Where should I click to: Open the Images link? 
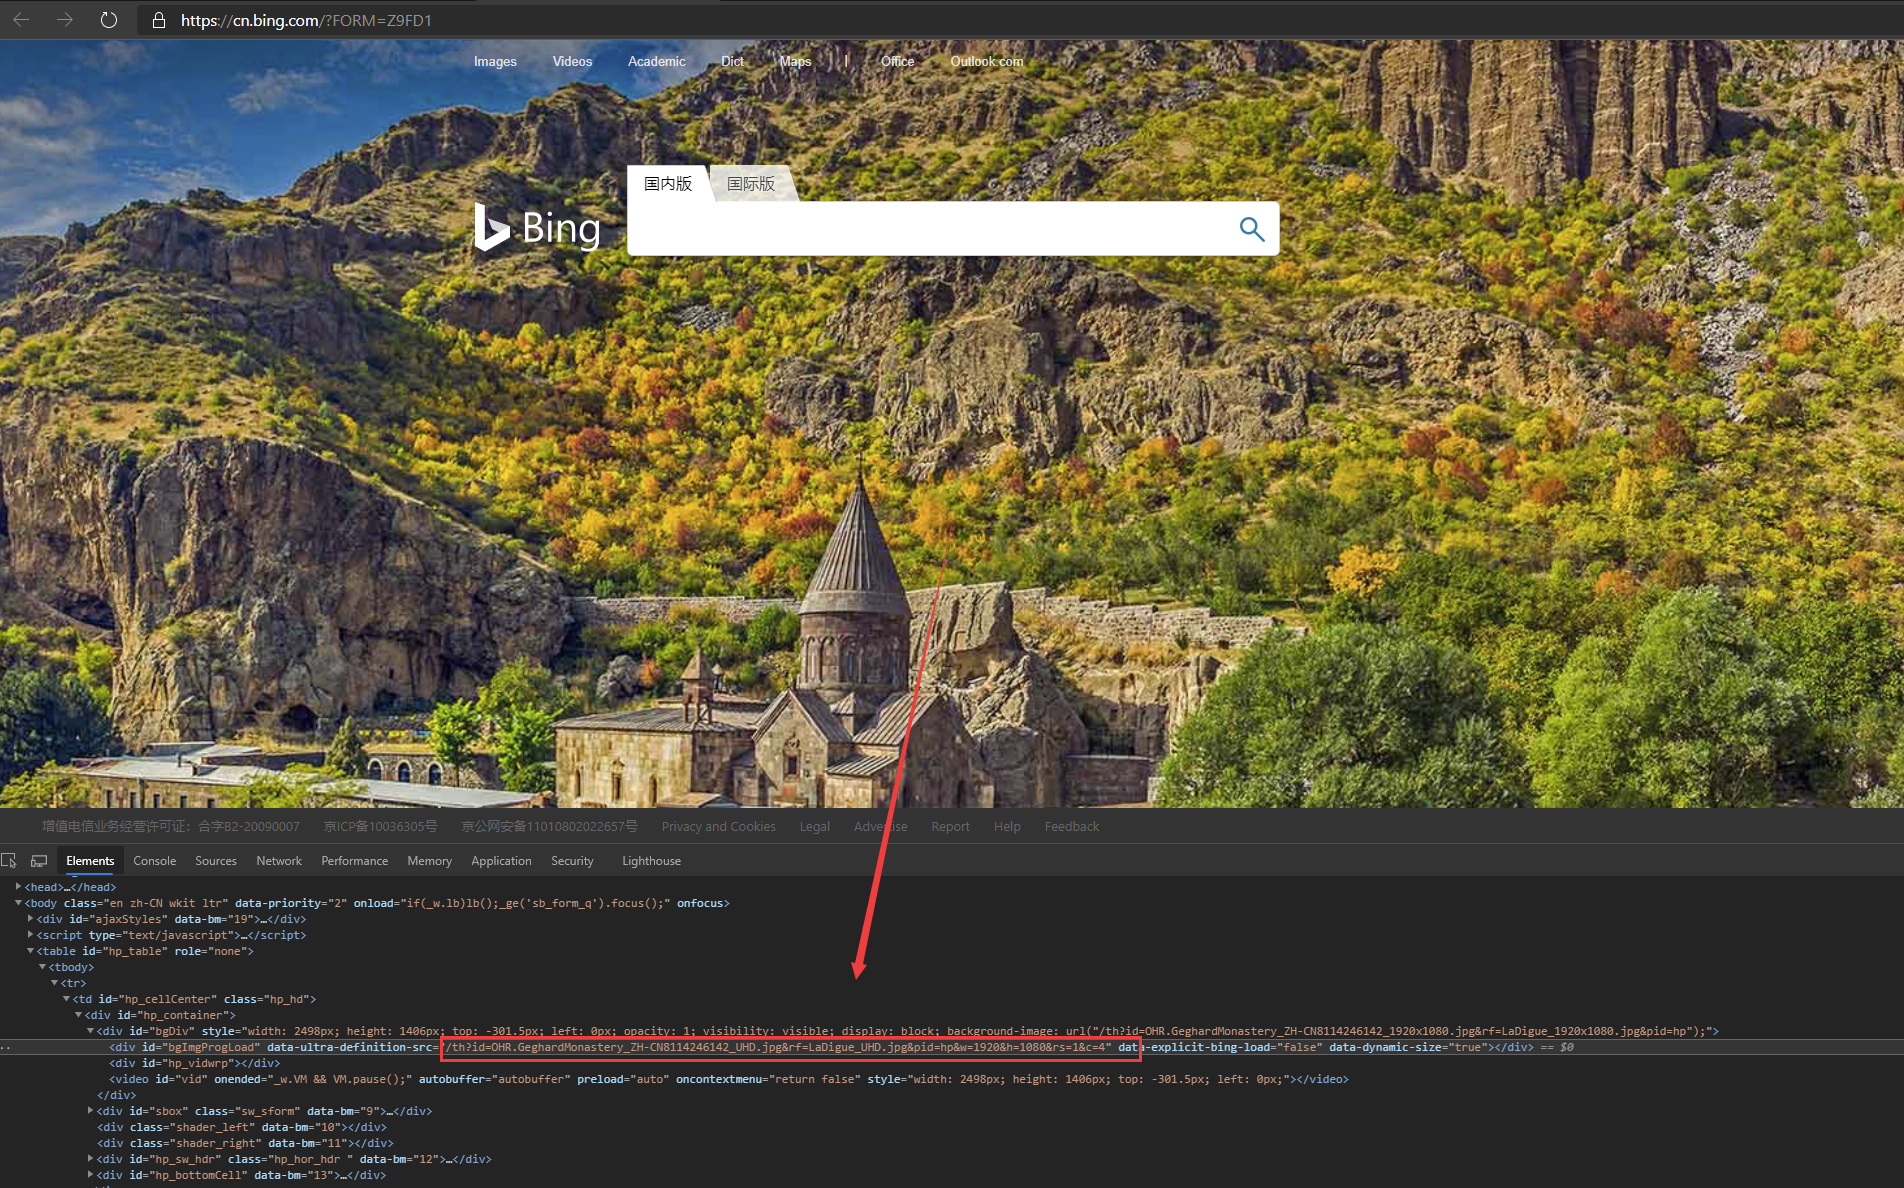(x=495, y=61)
